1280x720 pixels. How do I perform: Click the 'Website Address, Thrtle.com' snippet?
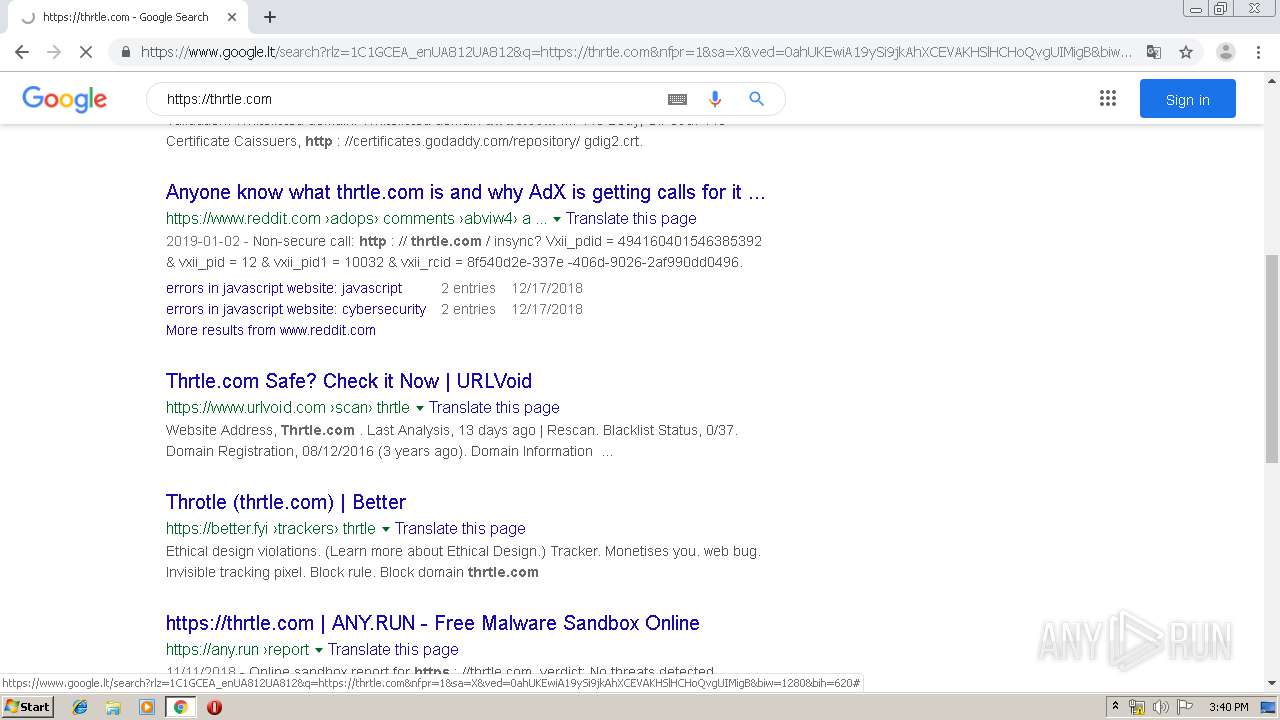[x=452, y=441]
